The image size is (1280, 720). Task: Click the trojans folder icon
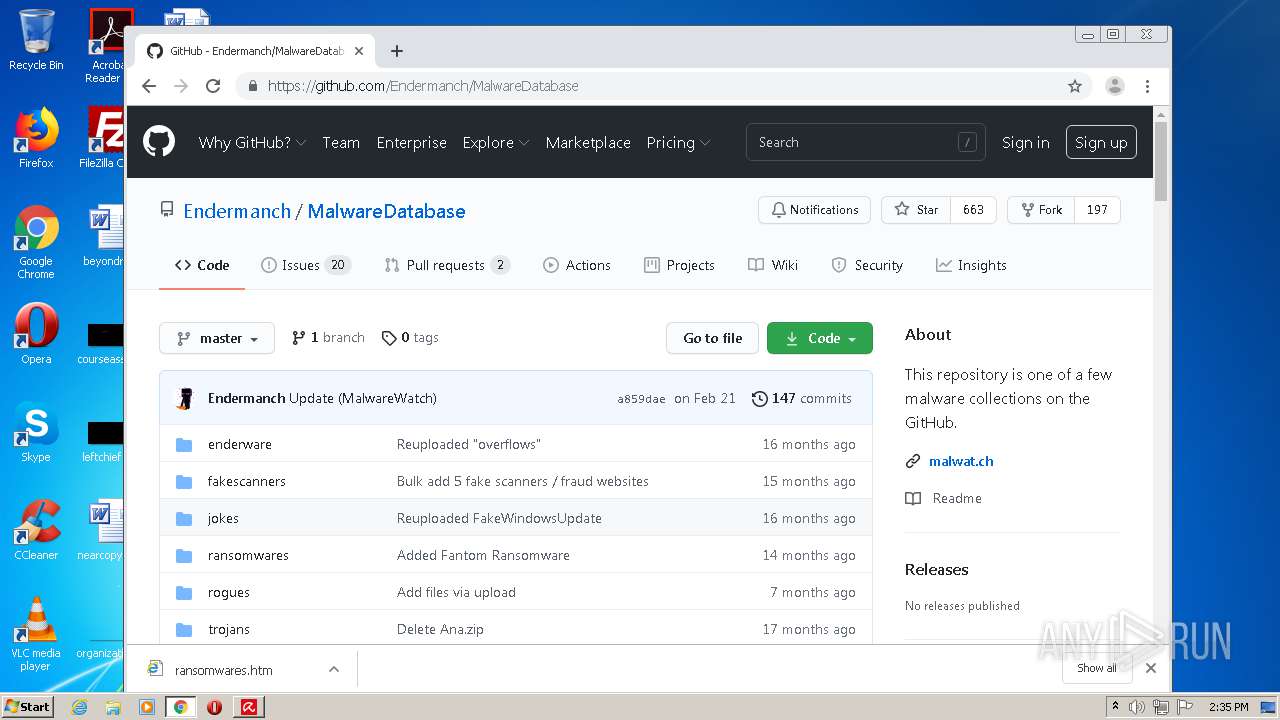click(x=184, y=629)
